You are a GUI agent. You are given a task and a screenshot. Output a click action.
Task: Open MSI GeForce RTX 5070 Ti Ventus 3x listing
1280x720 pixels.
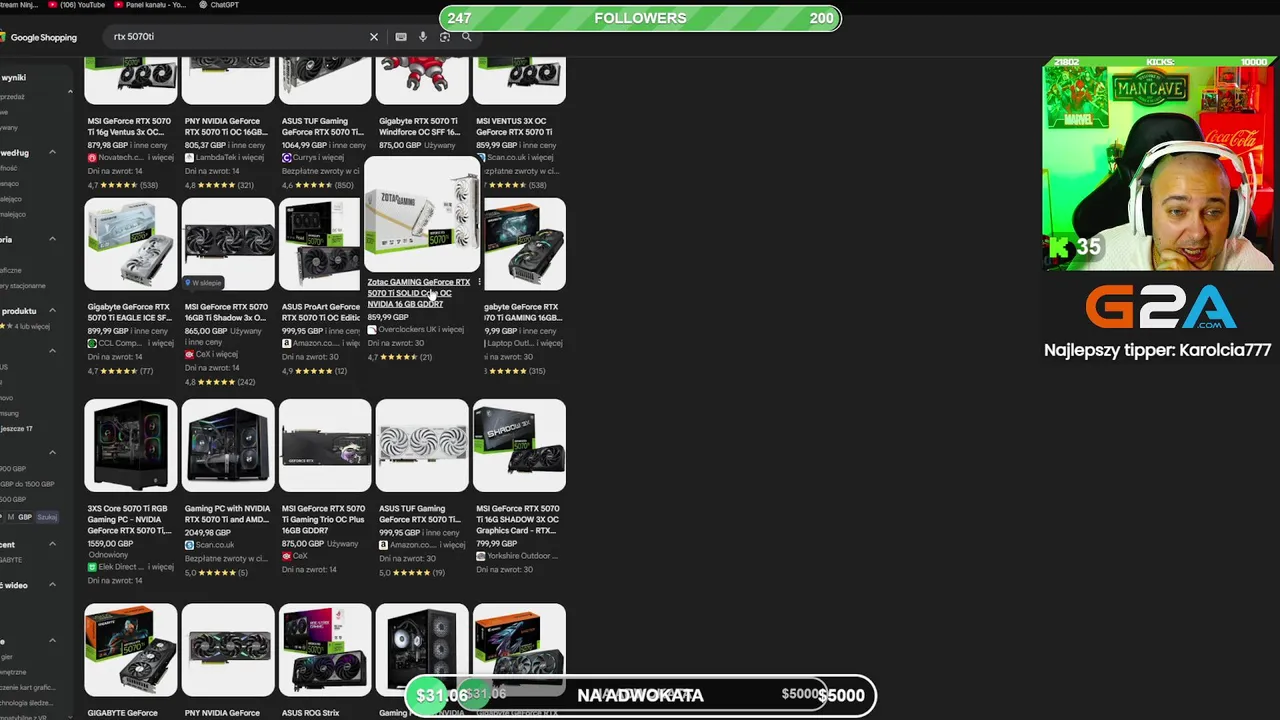[129, 127]
